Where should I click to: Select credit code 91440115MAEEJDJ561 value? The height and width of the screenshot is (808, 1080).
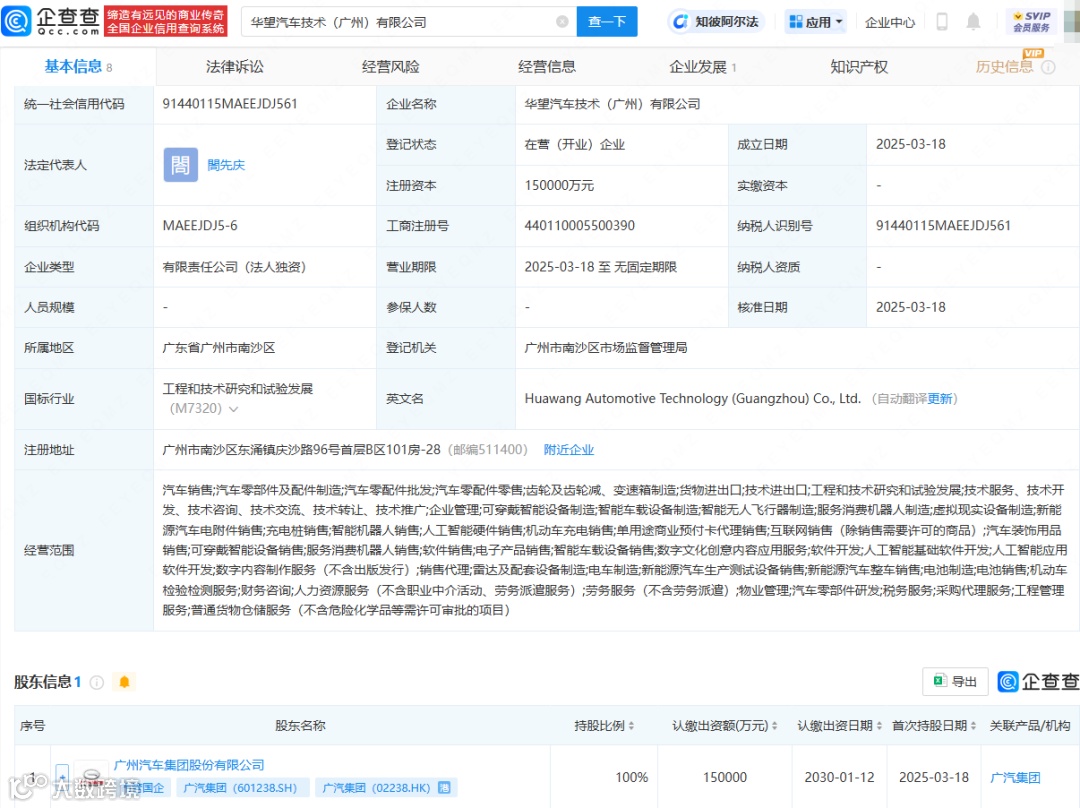[x=230, y=104]
